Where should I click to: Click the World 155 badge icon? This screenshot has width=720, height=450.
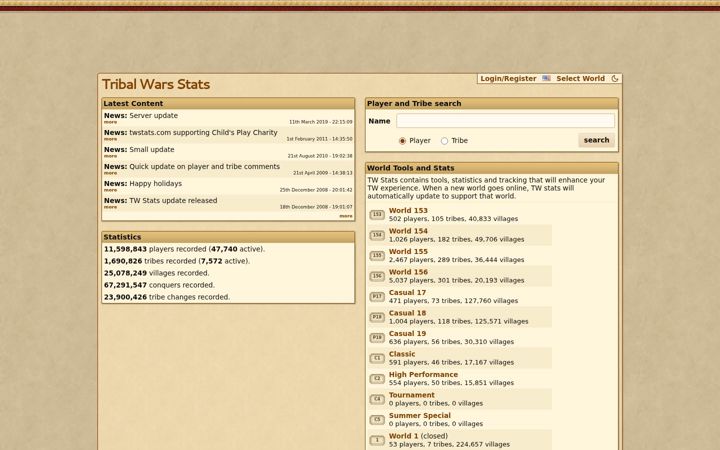[x=377, y=256]
